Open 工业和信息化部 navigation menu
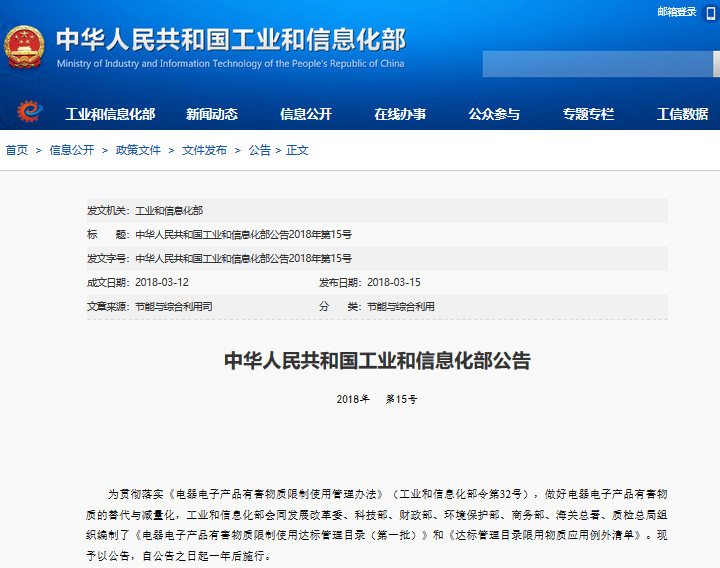This screenshot has height=568, width=720. [x=110, y=114]
